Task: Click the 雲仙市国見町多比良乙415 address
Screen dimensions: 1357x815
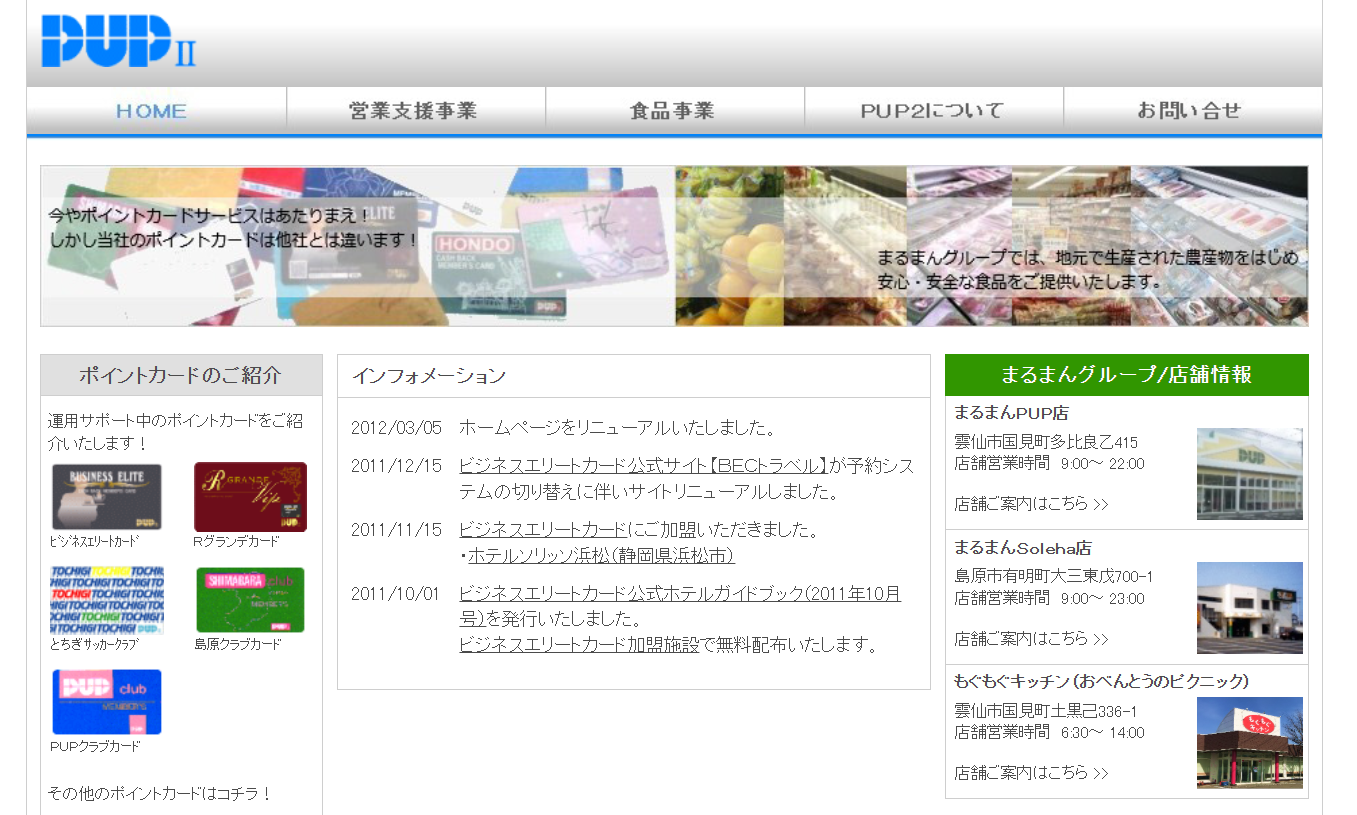Action: point(1046,442)
